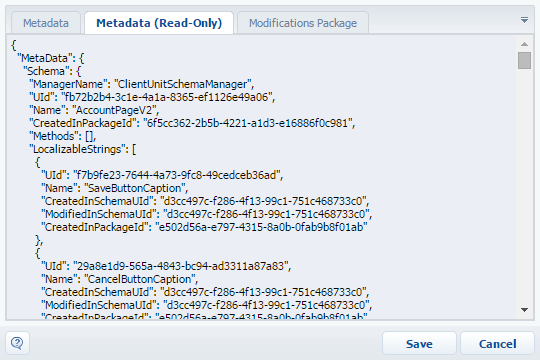Place cursor on the "MetaData" line
The image size is (540, 360).
tap(50, 58)
